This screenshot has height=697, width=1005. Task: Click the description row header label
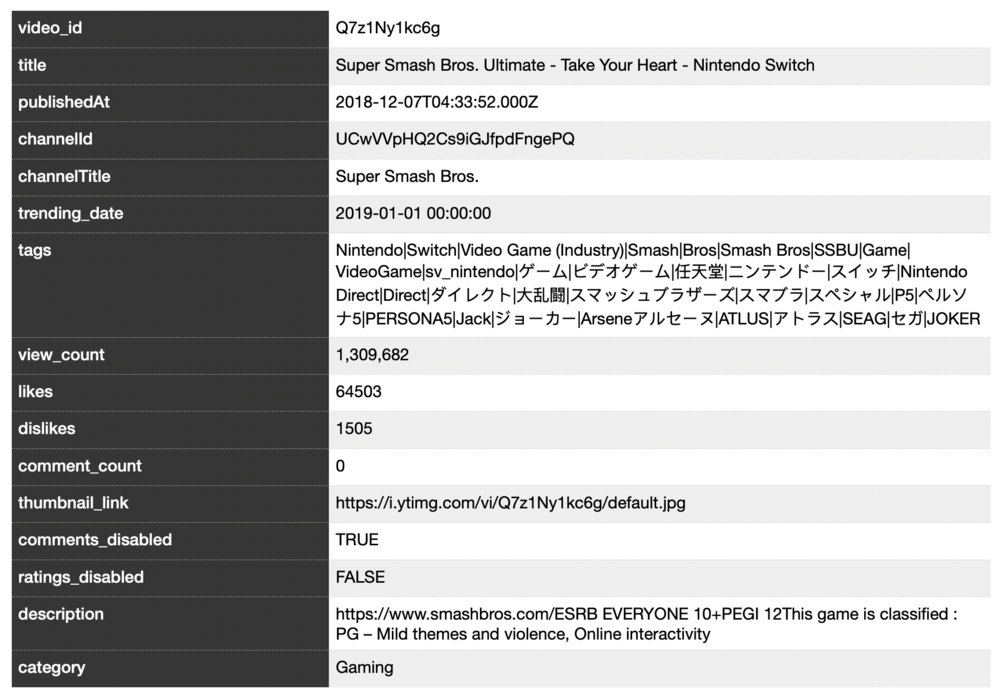(60, 614)
